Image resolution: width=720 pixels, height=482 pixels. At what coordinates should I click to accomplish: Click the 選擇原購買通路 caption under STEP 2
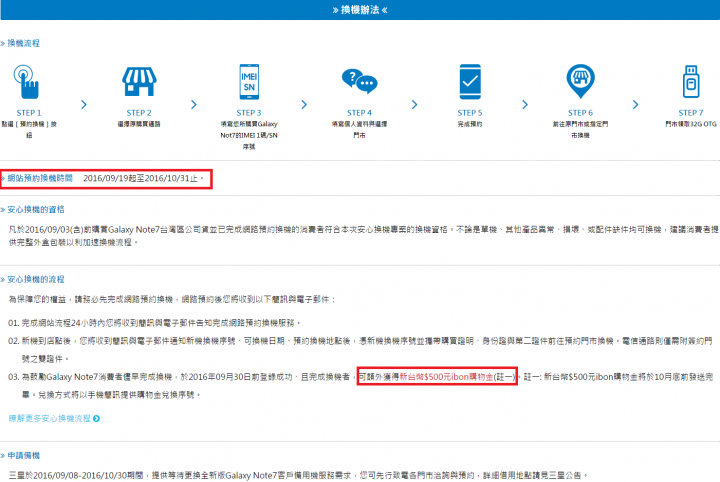(139, 124)
